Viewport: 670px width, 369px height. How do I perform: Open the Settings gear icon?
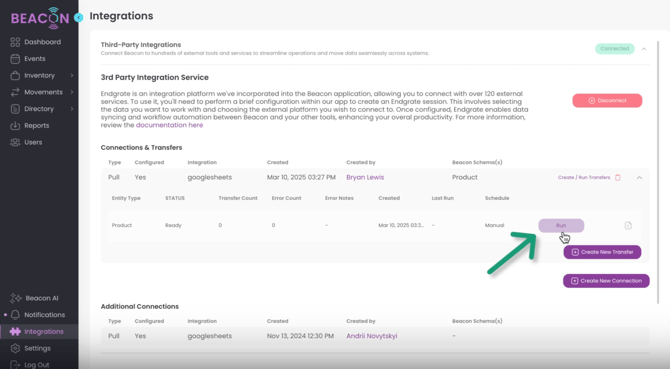click(x=15, y=348)
